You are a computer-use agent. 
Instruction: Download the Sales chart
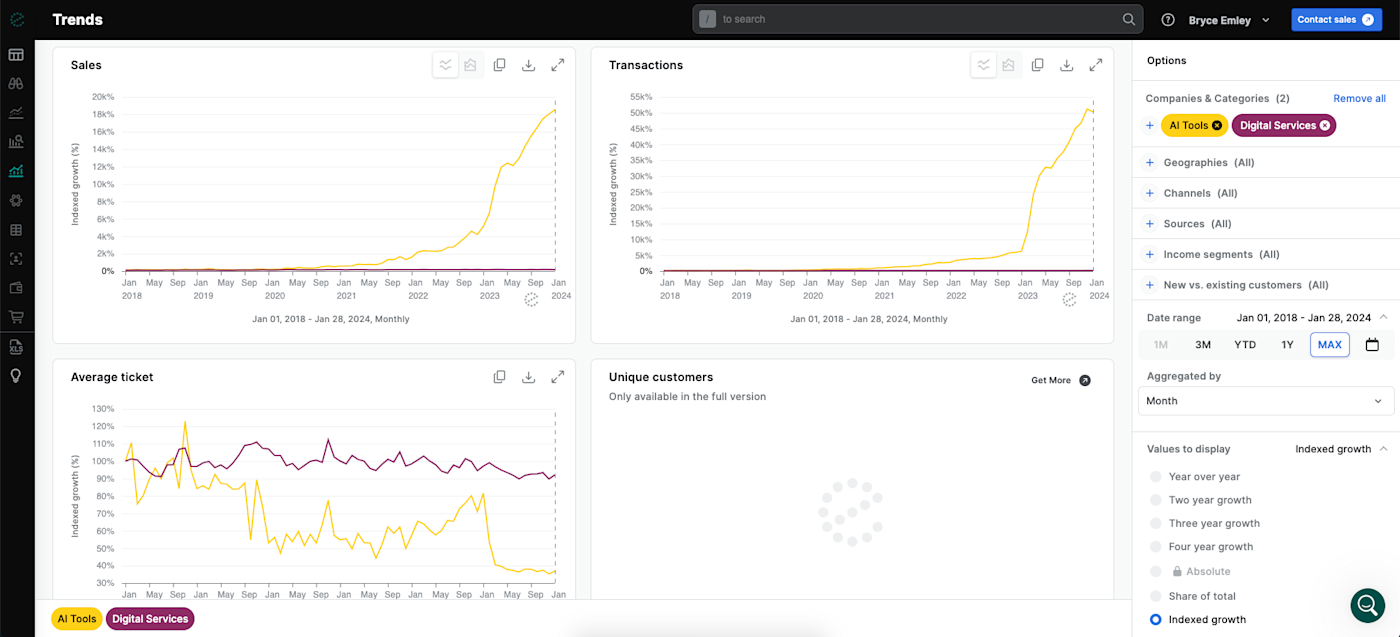click(x=528, y=65)
